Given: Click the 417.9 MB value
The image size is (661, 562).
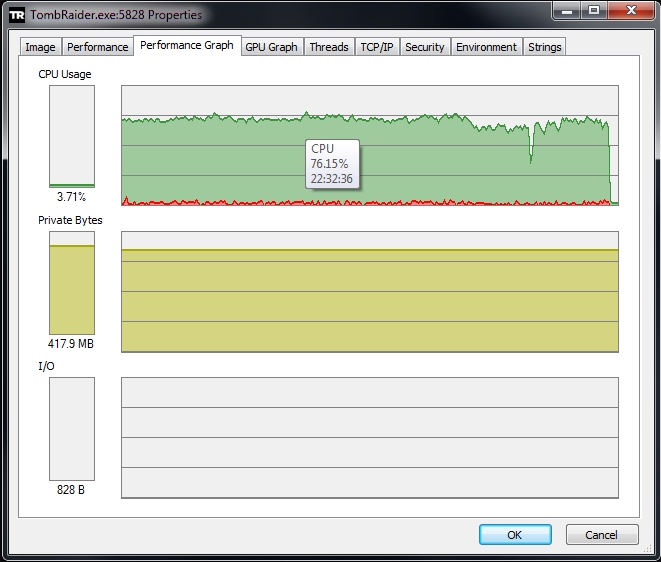Looking at the screenshot, I should tap(71, 344).
